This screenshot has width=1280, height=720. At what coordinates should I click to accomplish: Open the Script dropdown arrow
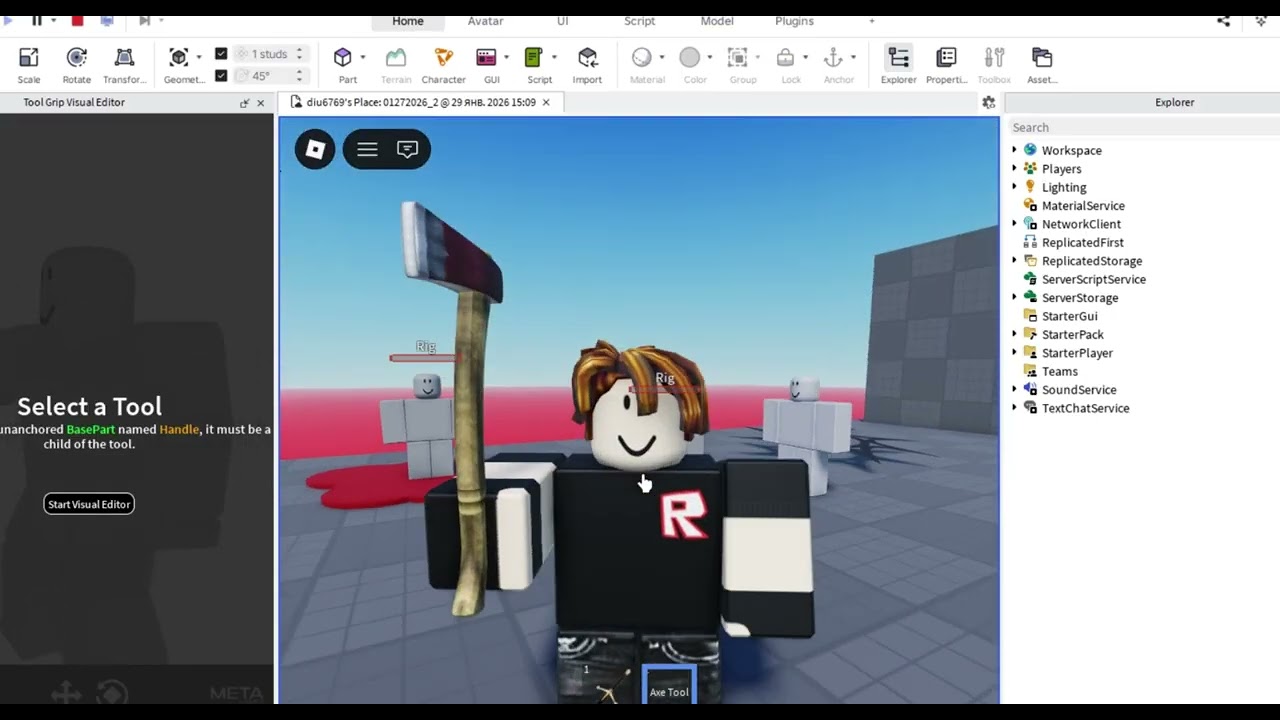tap(554, 57)
